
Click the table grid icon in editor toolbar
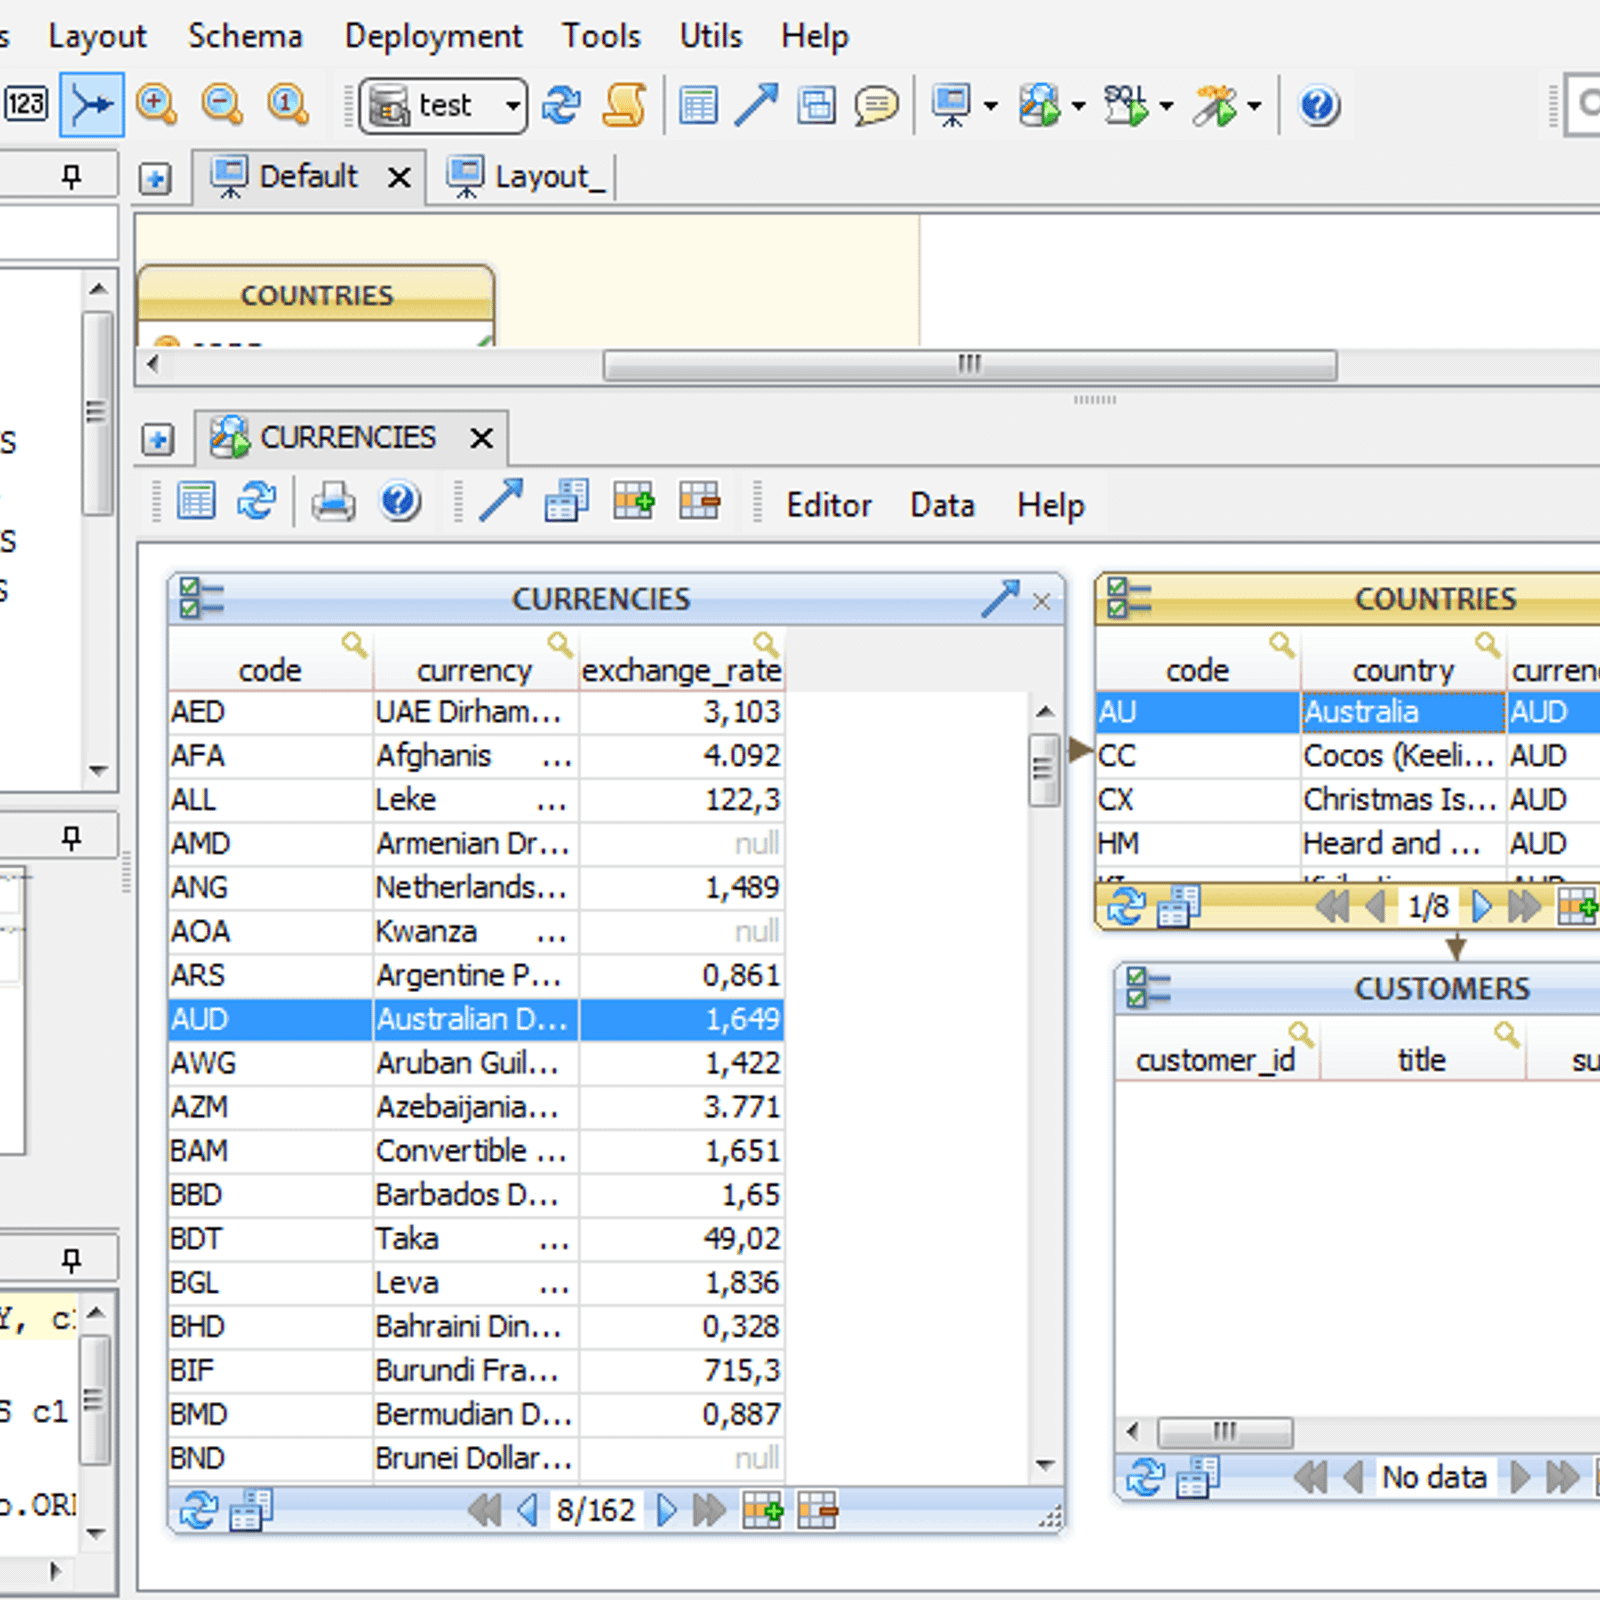pos(196,500)
